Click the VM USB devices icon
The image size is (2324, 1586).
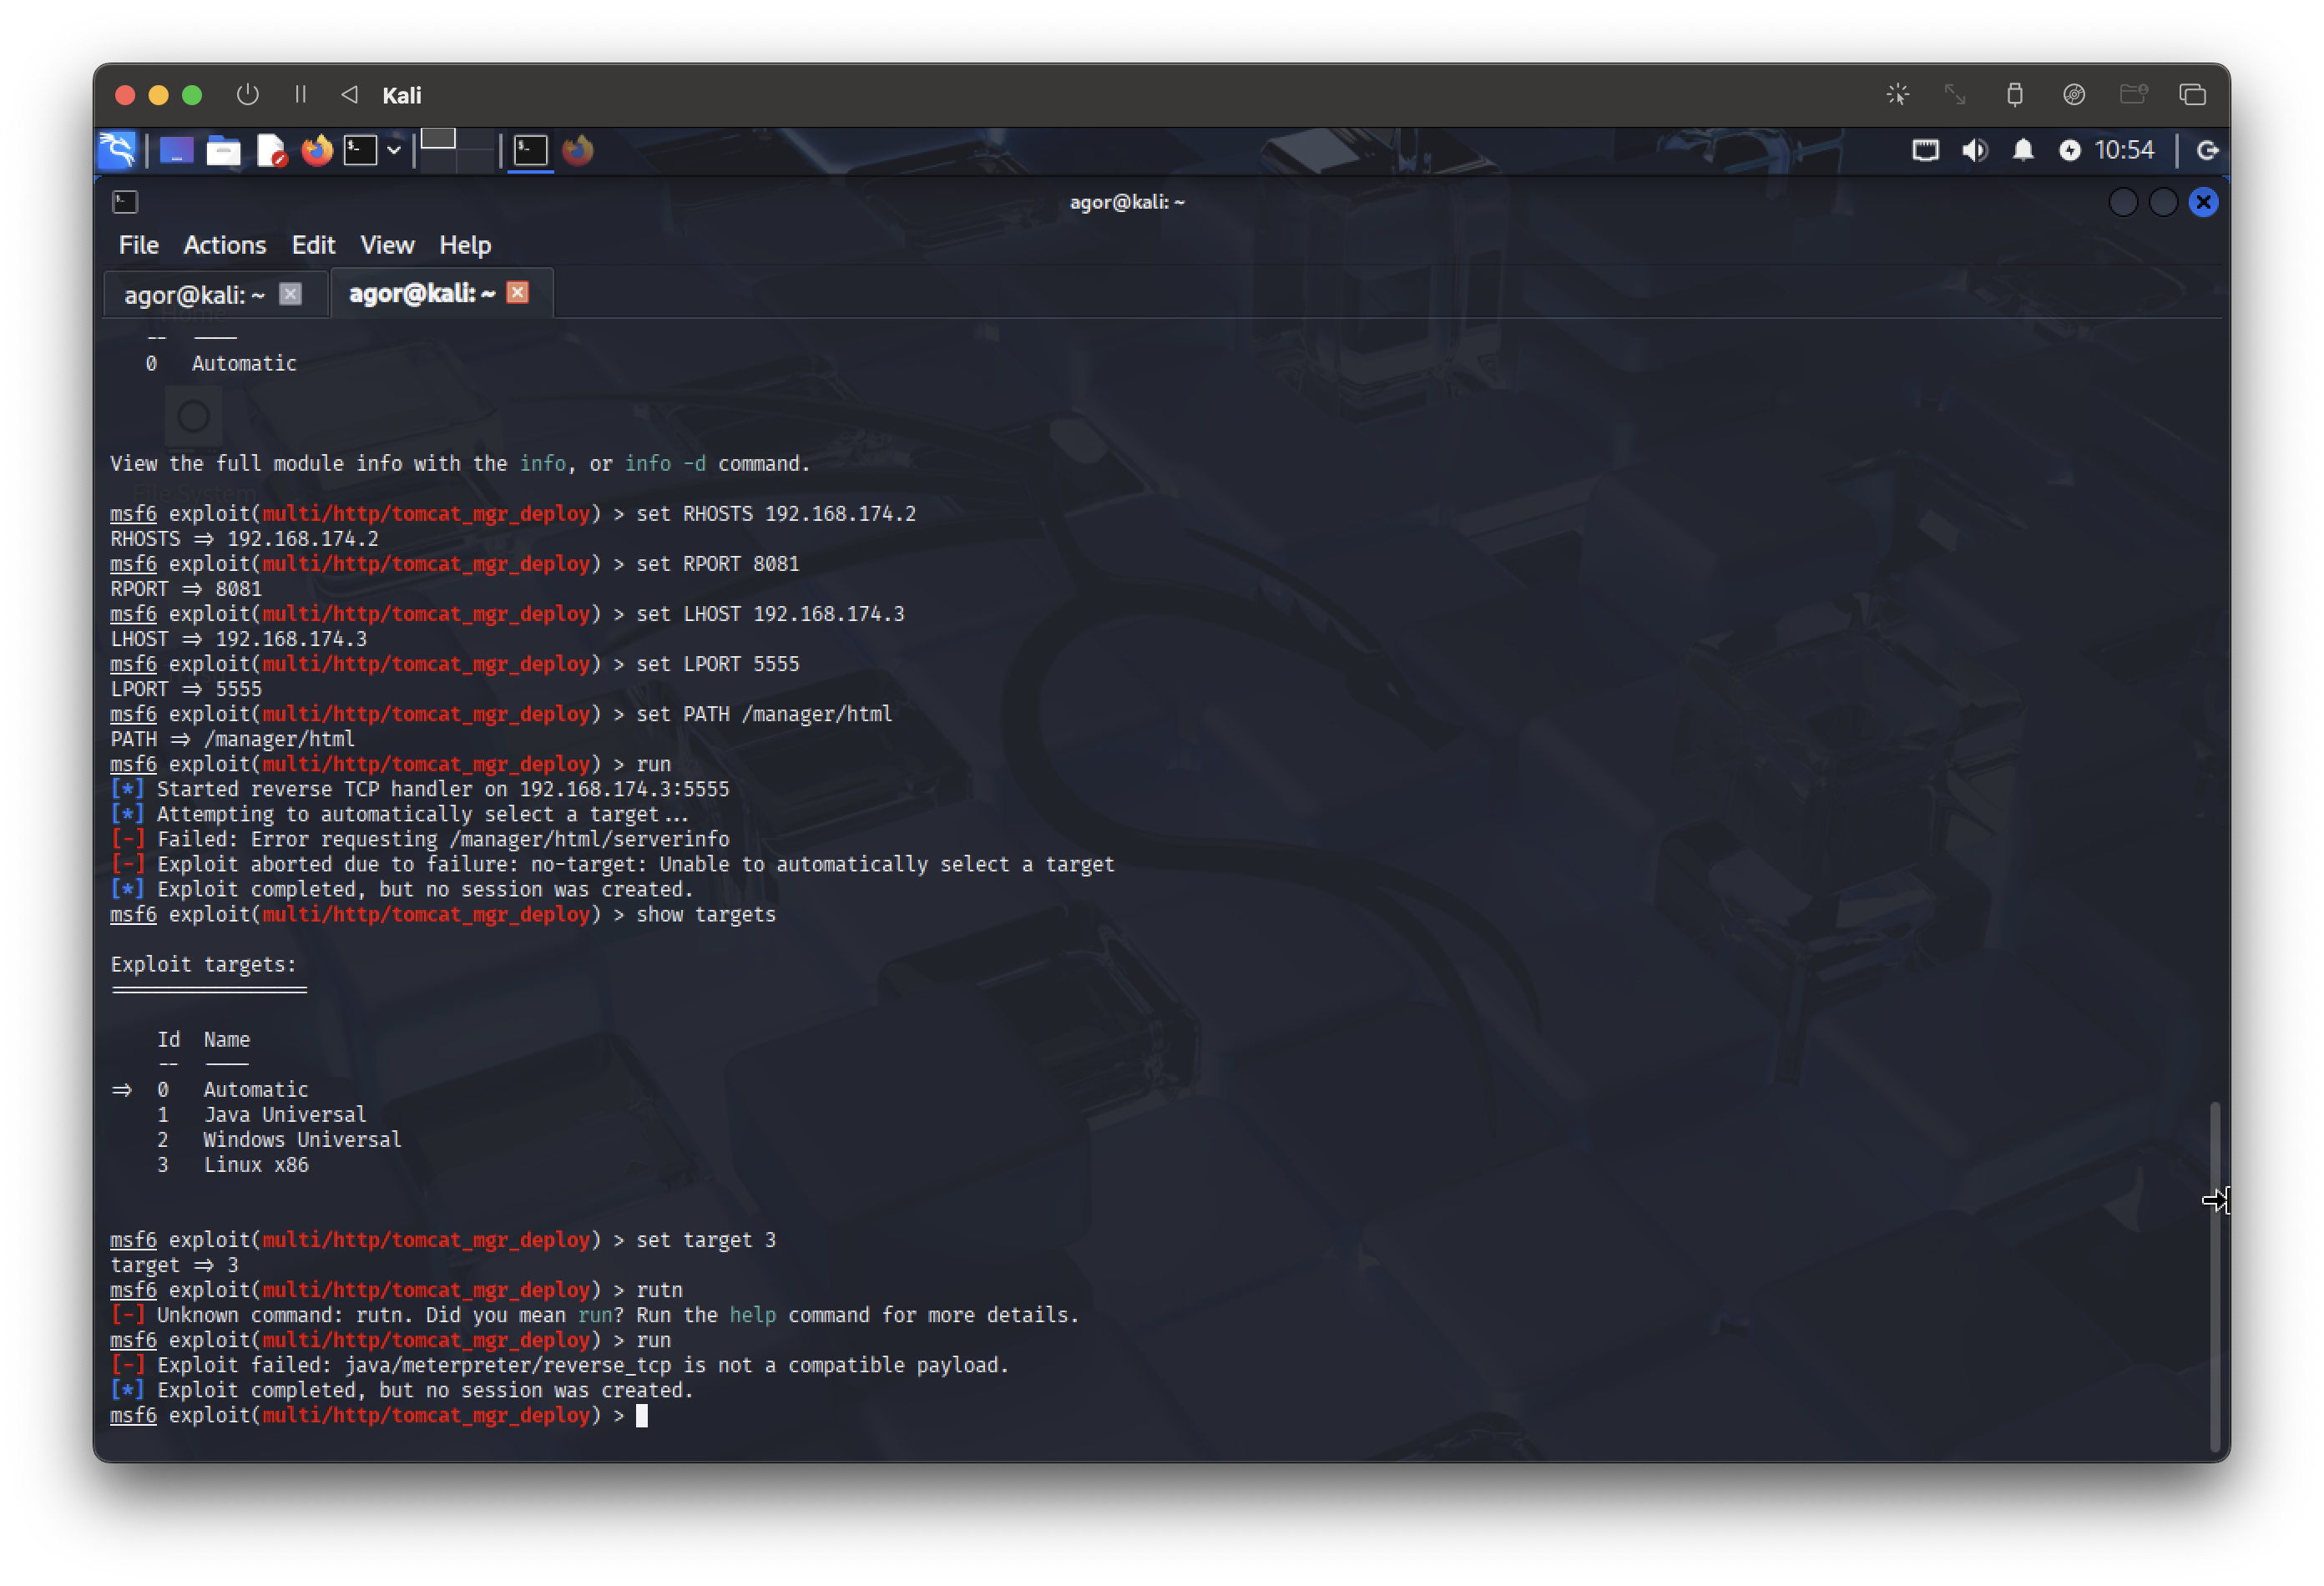[x=2014, y=94]
